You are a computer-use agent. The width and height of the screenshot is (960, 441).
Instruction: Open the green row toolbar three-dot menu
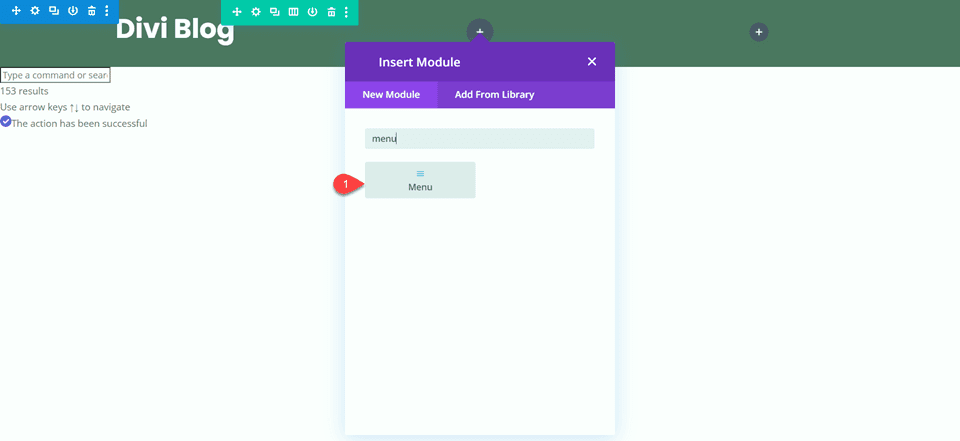pos(347,12)
